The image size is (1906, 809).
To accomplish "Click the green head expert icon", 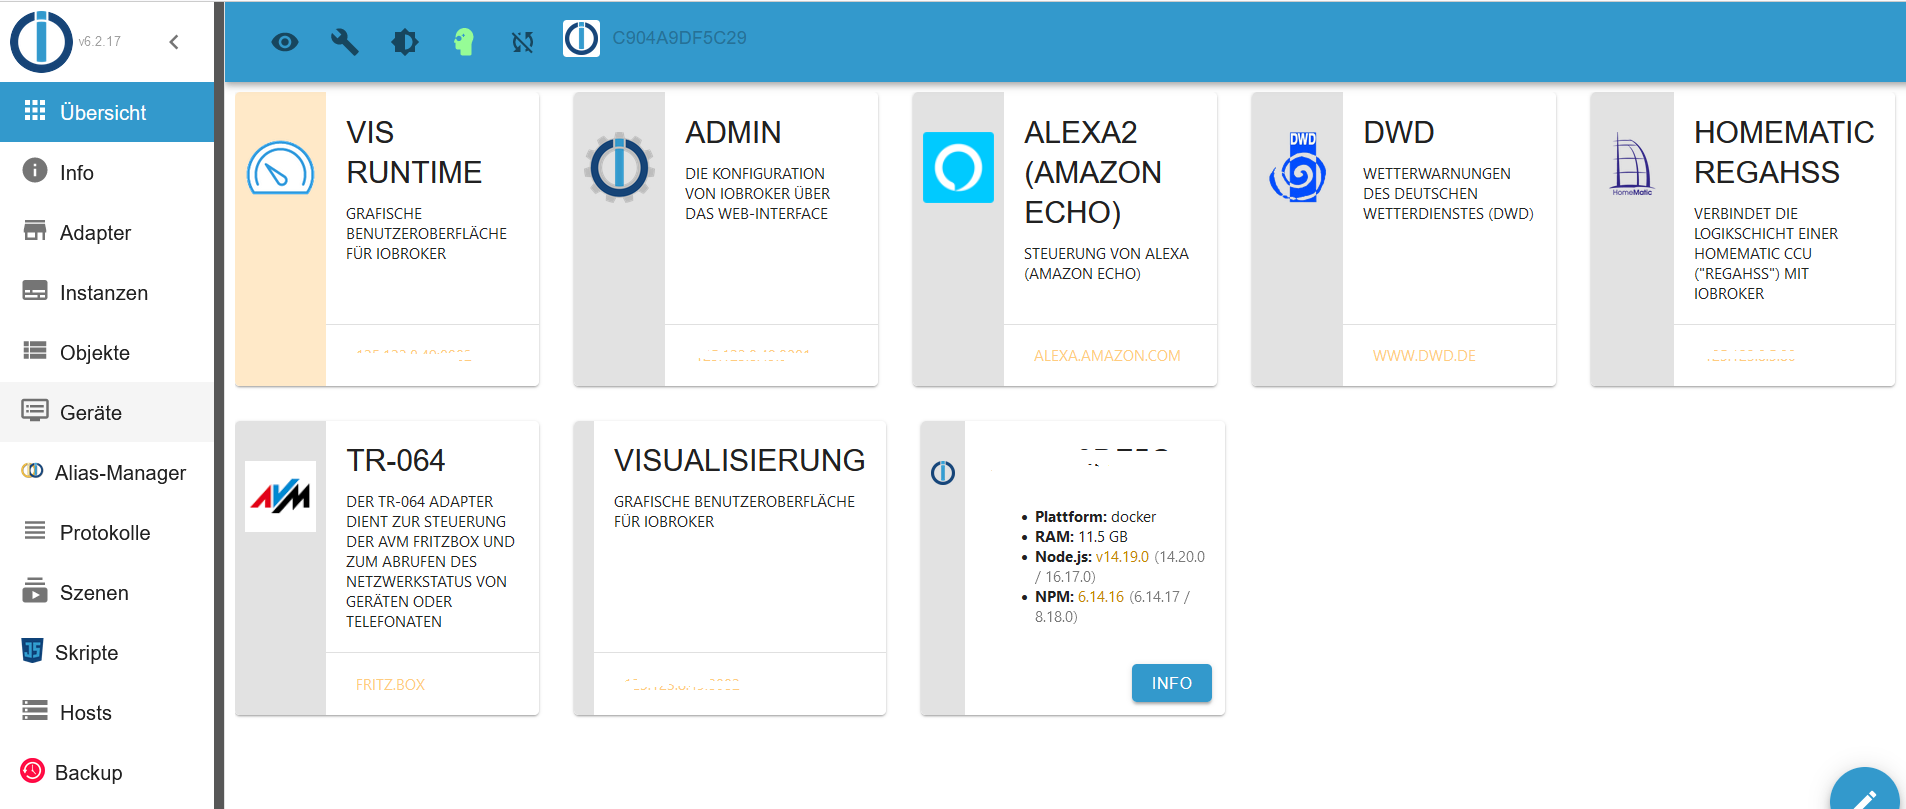I will (x=464, y=42).
